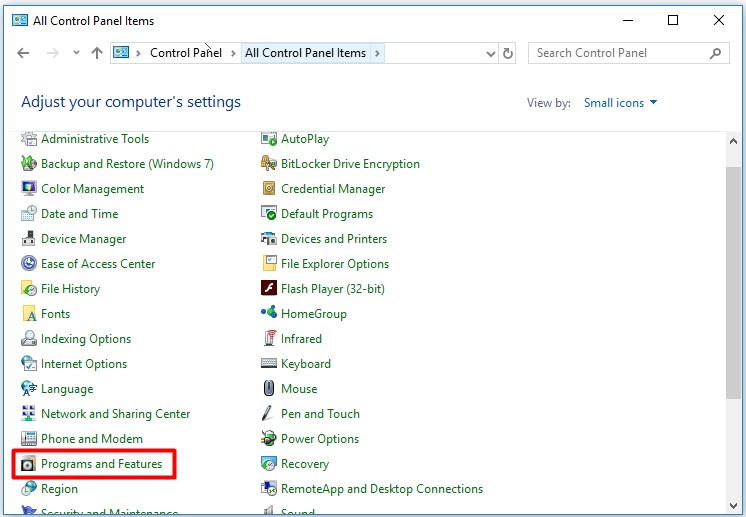This screenshot has width=746, height=517.
Task: Click the Color Management monitor icon
Action: (29, 189)
